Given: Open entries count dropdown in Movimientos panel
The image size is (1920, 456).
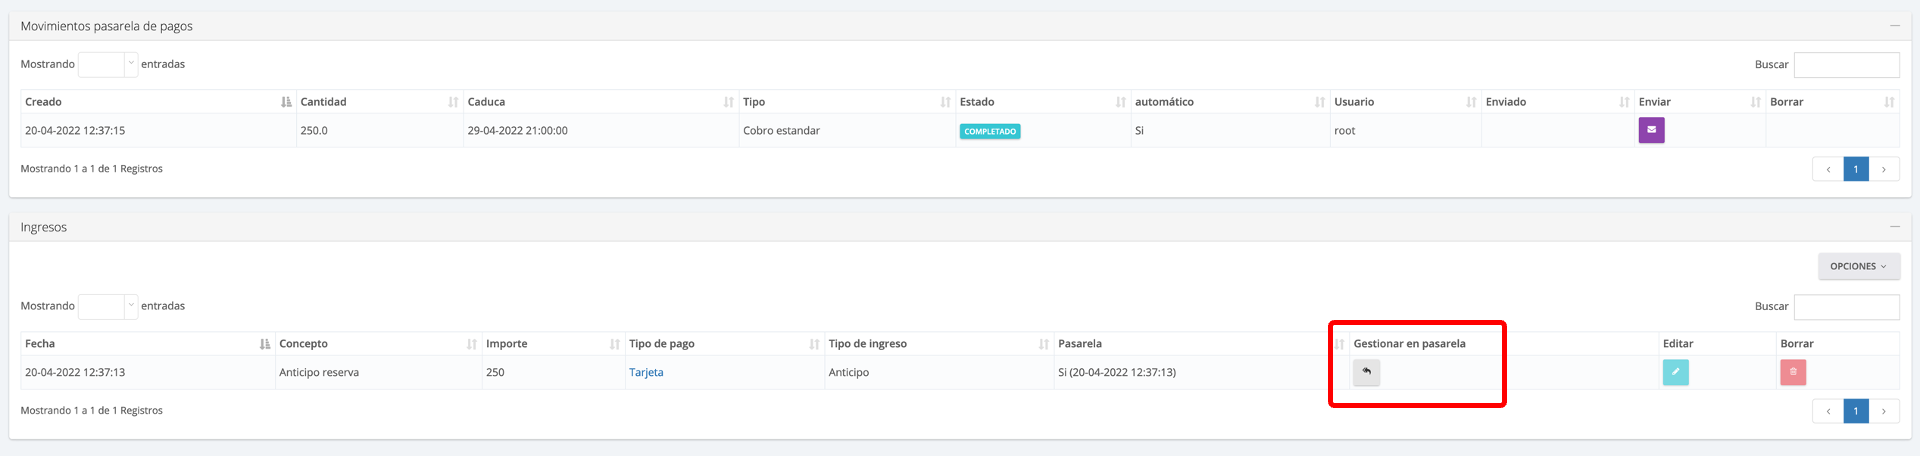Looking at the screenshot, I should tap(107, 64).
